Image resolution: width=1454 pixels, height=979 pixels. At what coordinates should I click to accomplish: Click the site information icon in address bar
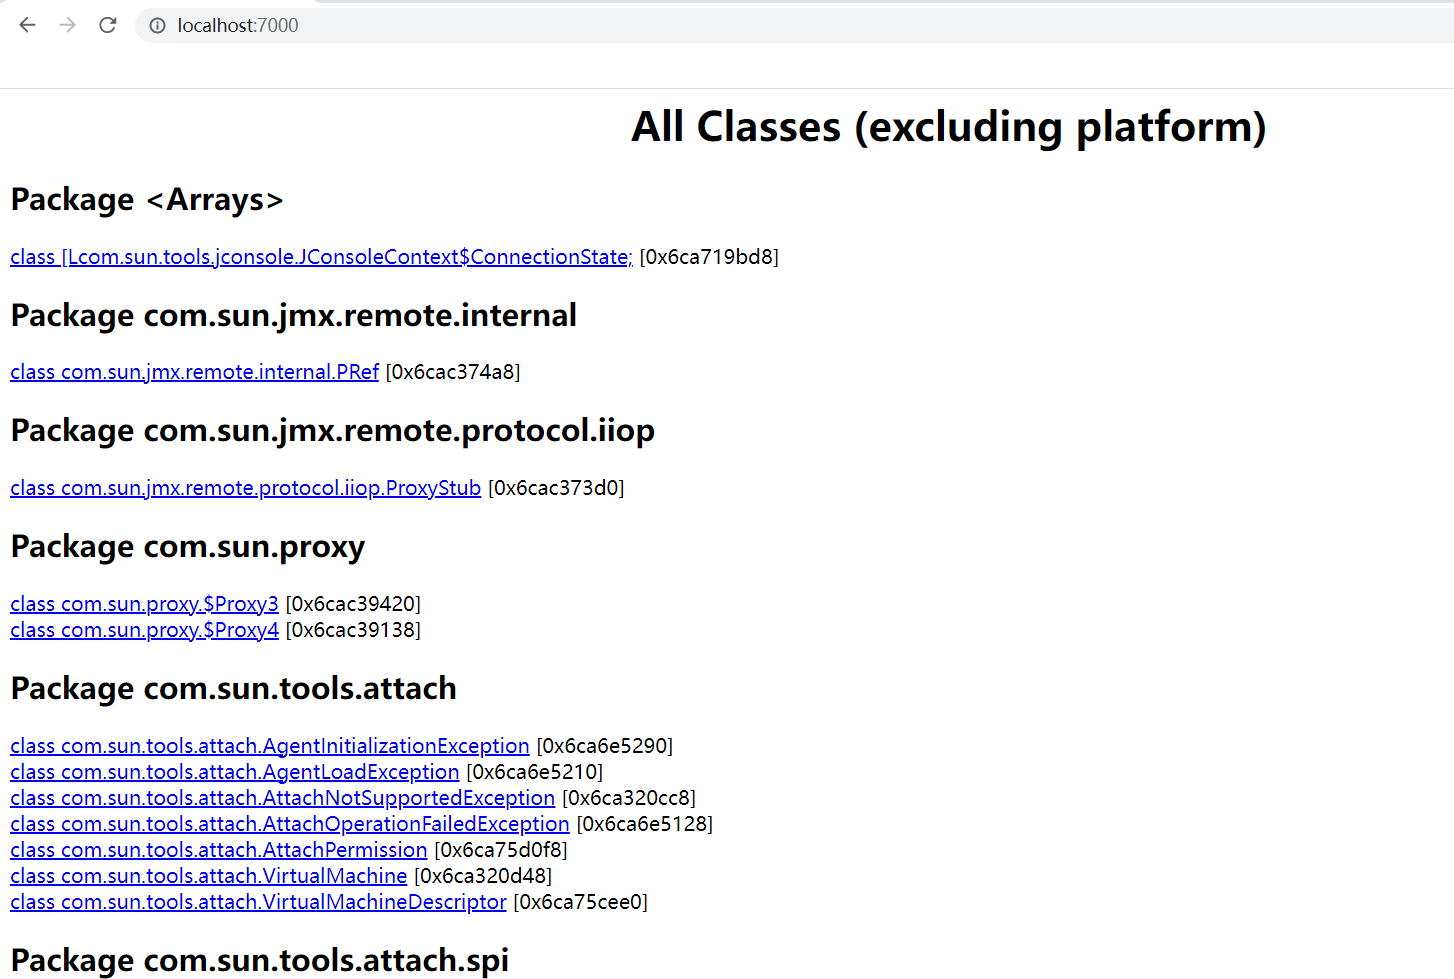point(157,26)
